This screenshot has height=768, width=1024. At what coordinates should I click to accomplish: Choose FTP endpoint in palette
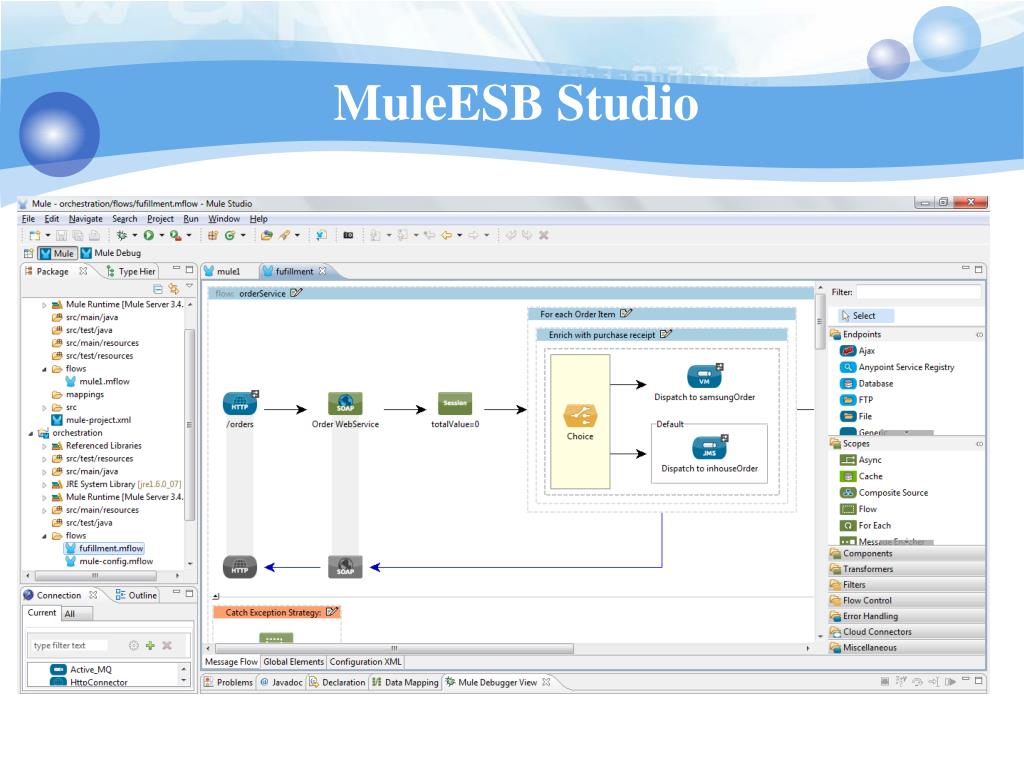(857, 400)
